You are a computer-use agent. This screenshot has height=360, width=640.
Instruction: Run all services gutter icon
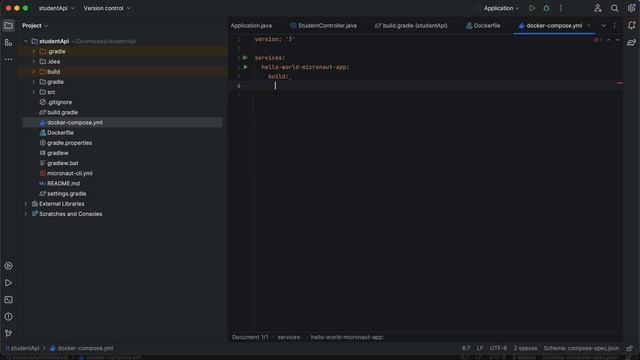coord(245,58)
